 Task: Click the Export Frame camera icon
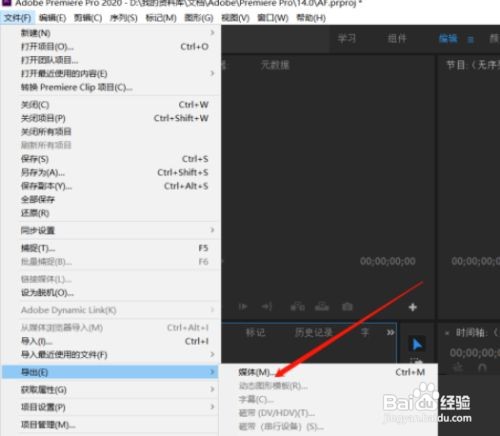coord(347,306)
